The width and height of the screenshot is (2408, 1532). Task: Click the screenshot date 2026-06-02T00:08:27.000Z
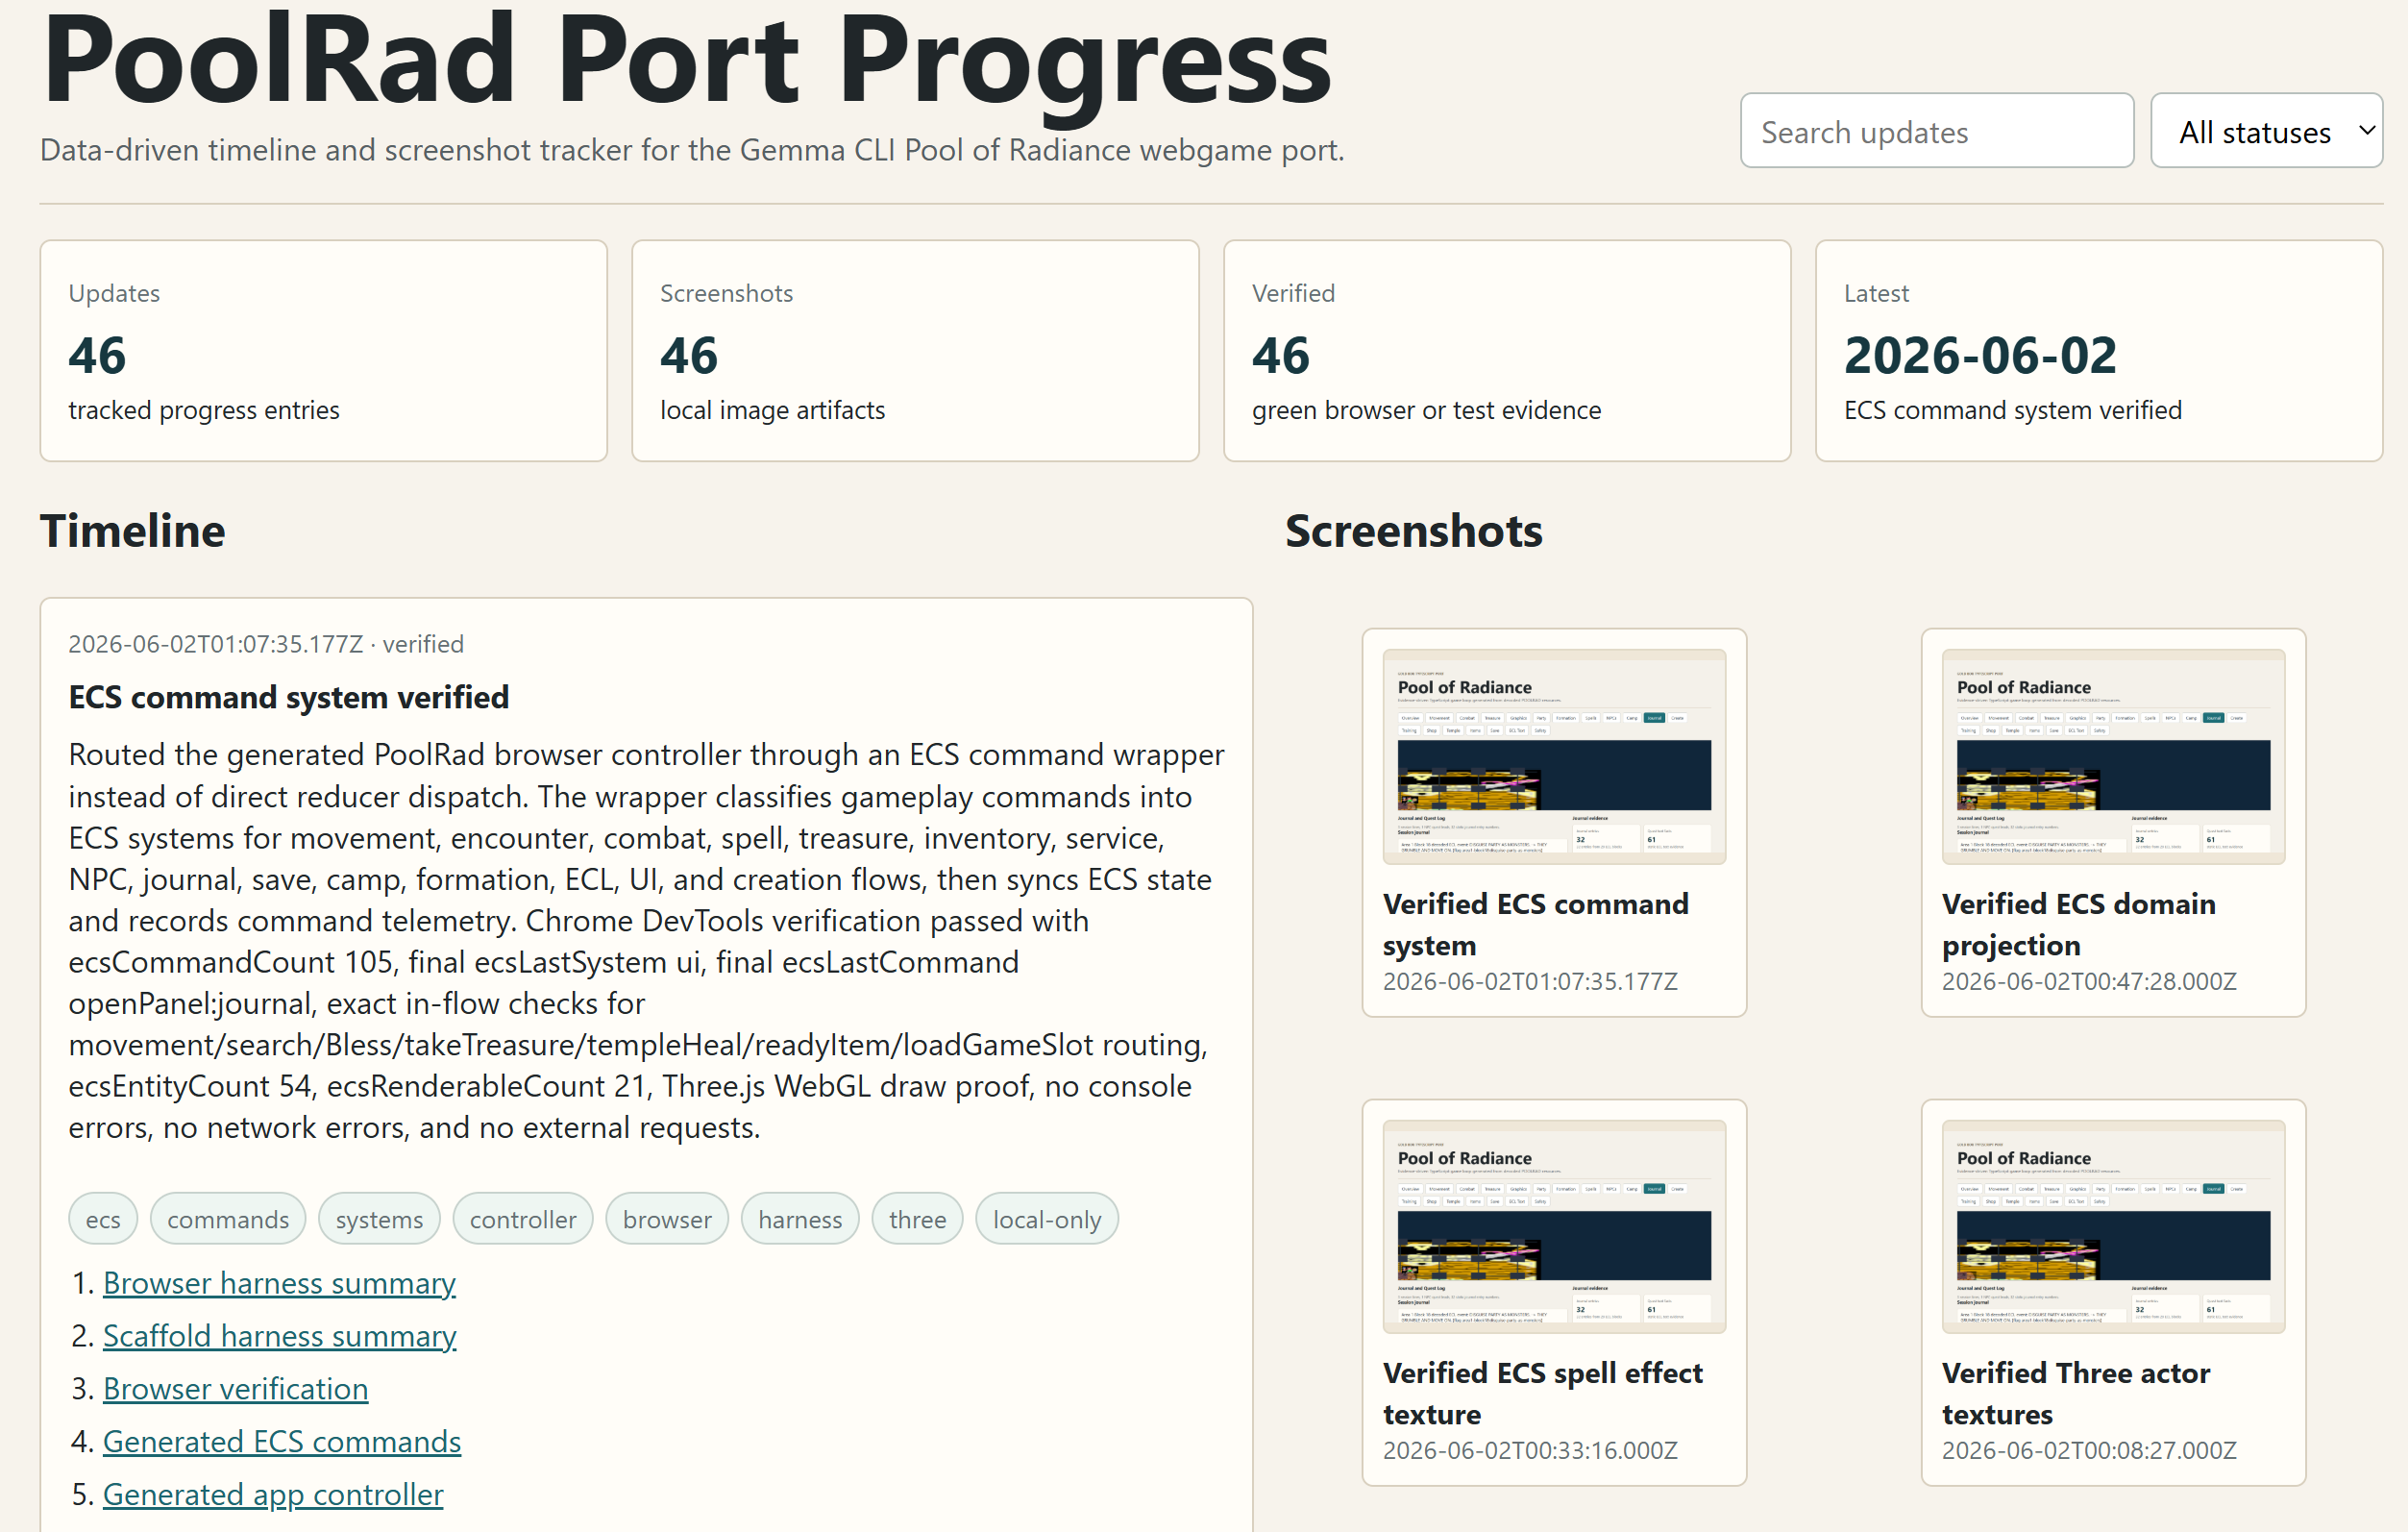[2089, 1450]
